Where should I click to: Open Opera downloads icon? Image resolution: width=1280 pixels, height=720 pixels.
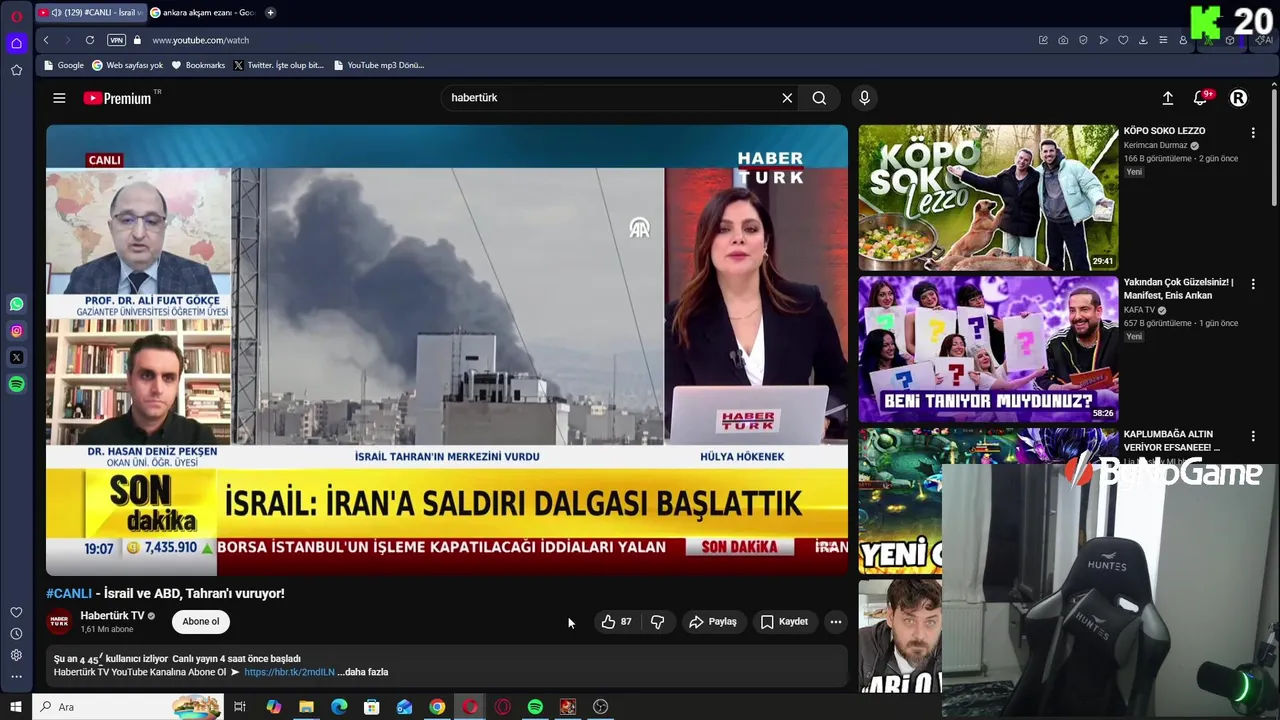point(1143,40)
